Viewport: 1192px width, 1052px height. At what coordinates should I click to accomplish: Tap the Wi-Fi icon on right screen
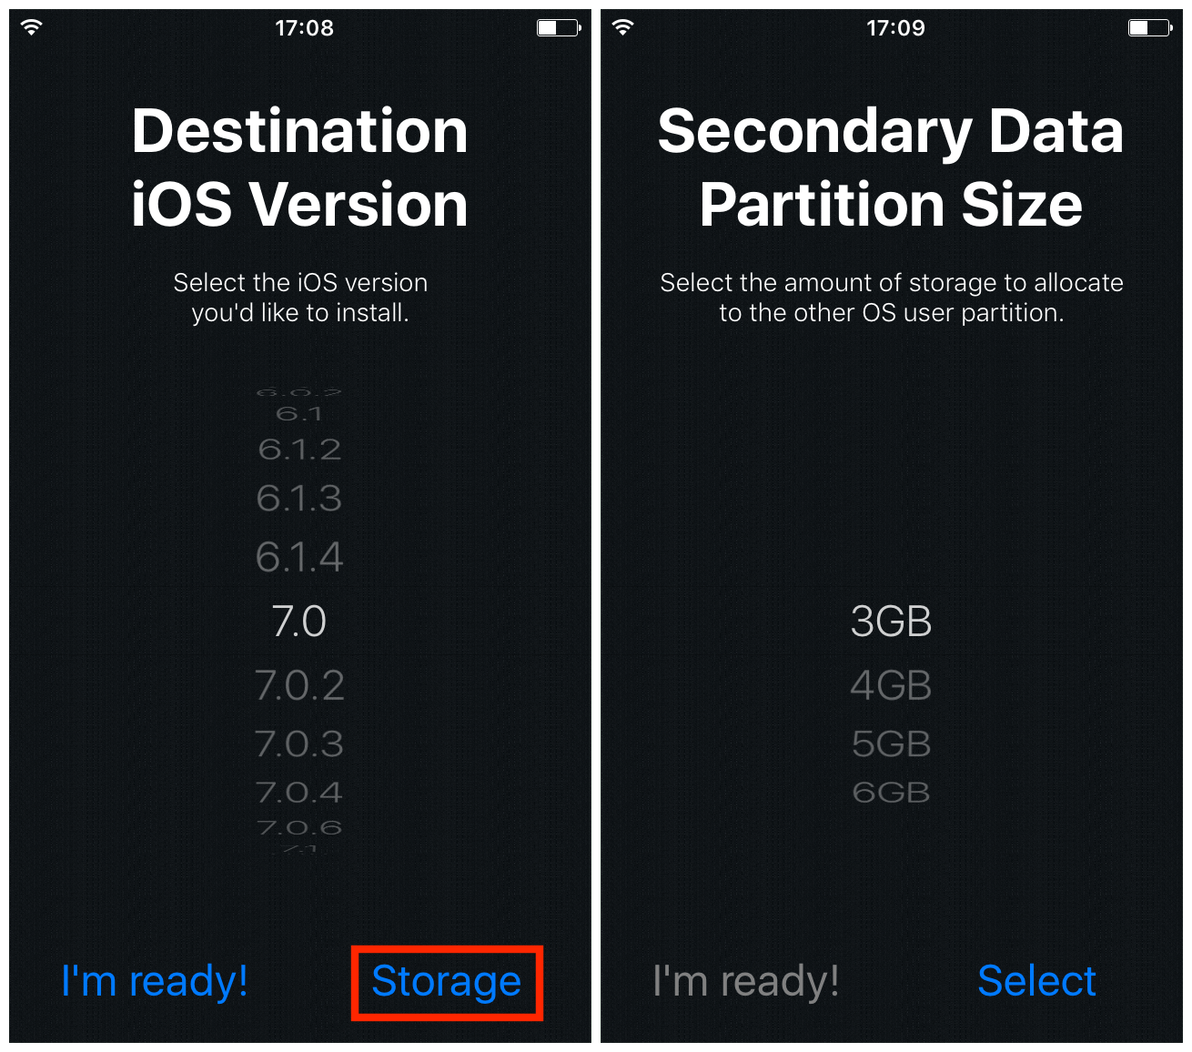pyautogui.click(x=623, y=27)
